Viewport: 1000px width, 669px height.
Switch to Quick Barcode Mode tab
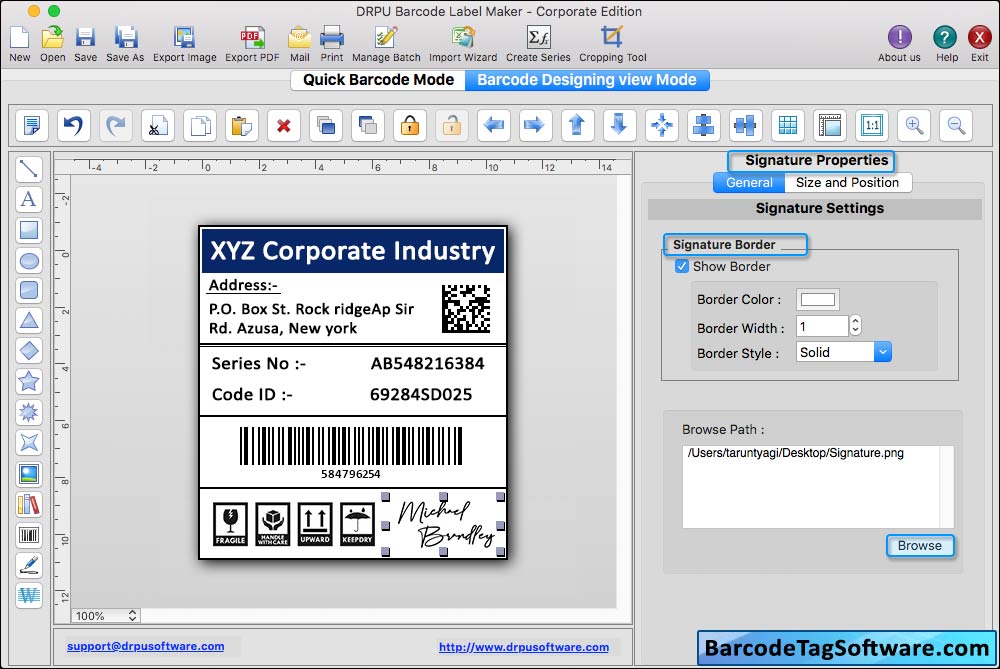378,80
